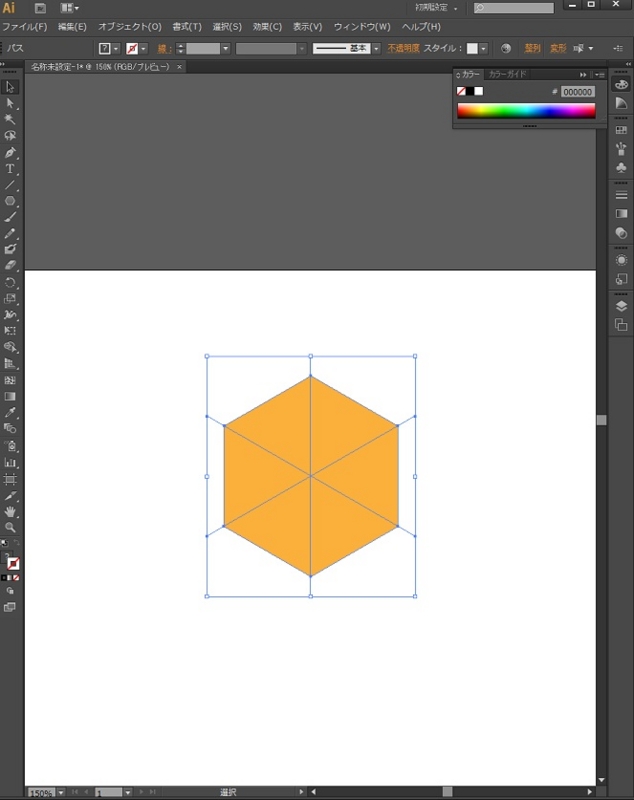Open the Swatches panel icon
This screenshot has height=800, width=634.
tap(621, 130)
